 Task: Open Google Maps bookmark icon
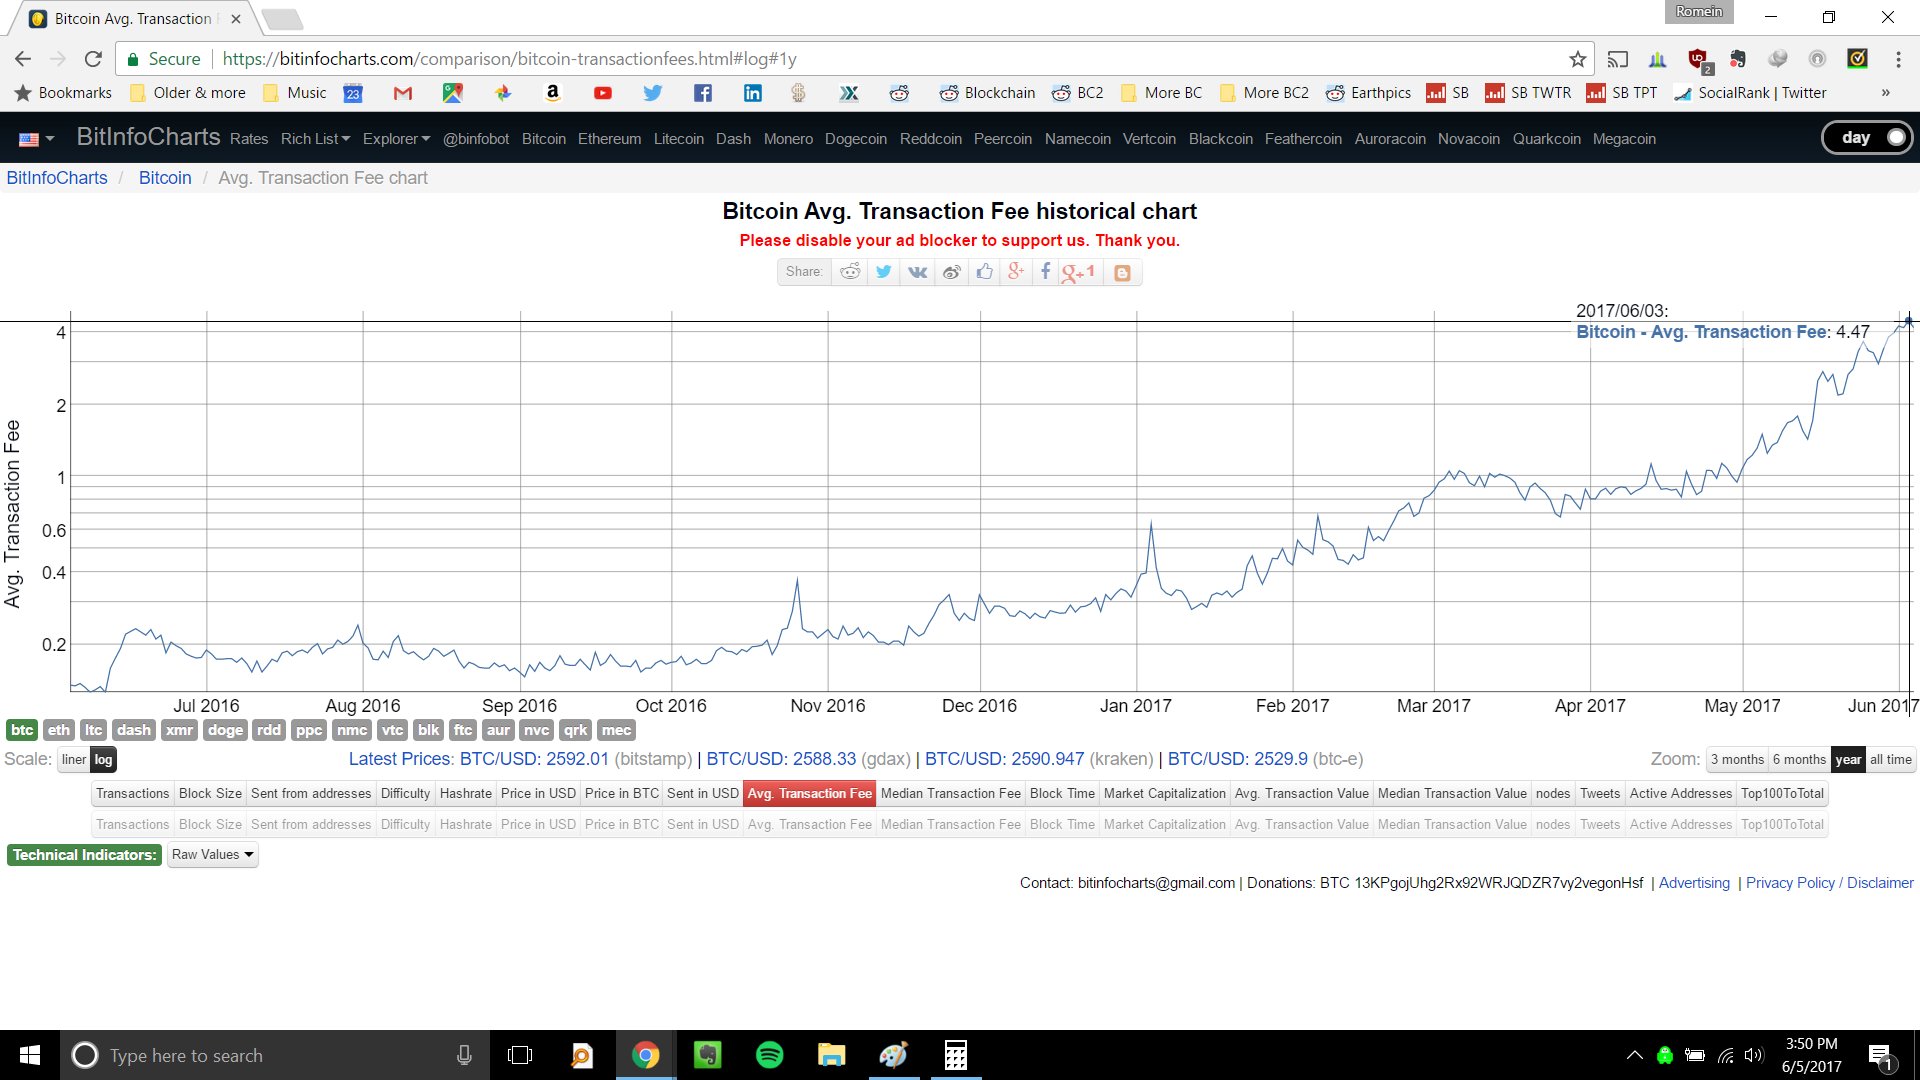pyautogui.click(x=453, y=93)
